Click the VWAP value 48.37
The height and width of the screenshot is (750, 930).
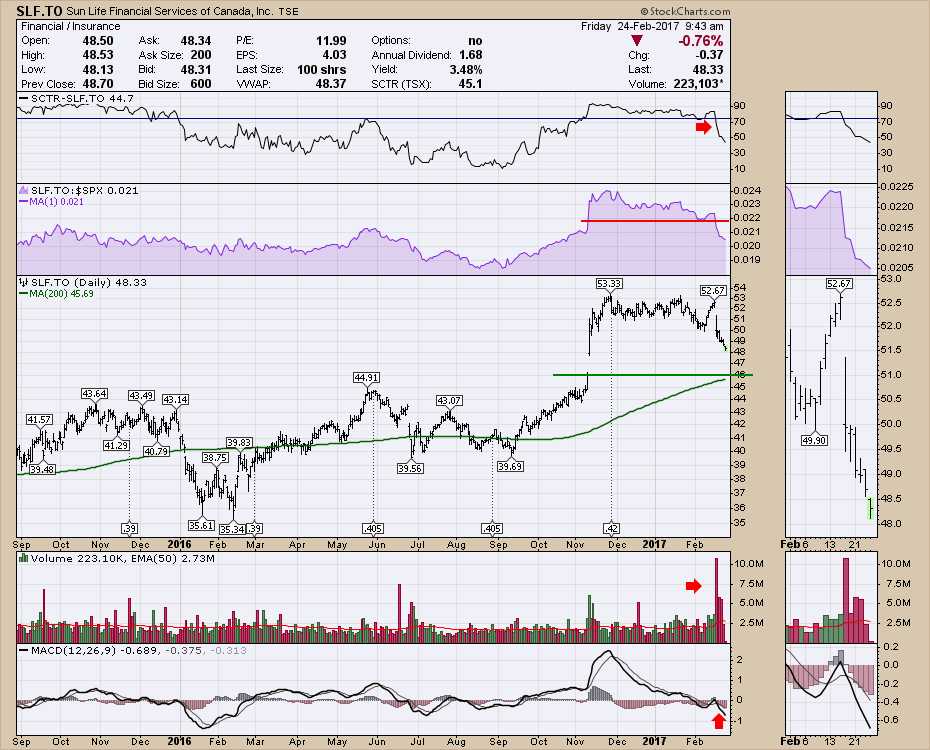point(331,84)
